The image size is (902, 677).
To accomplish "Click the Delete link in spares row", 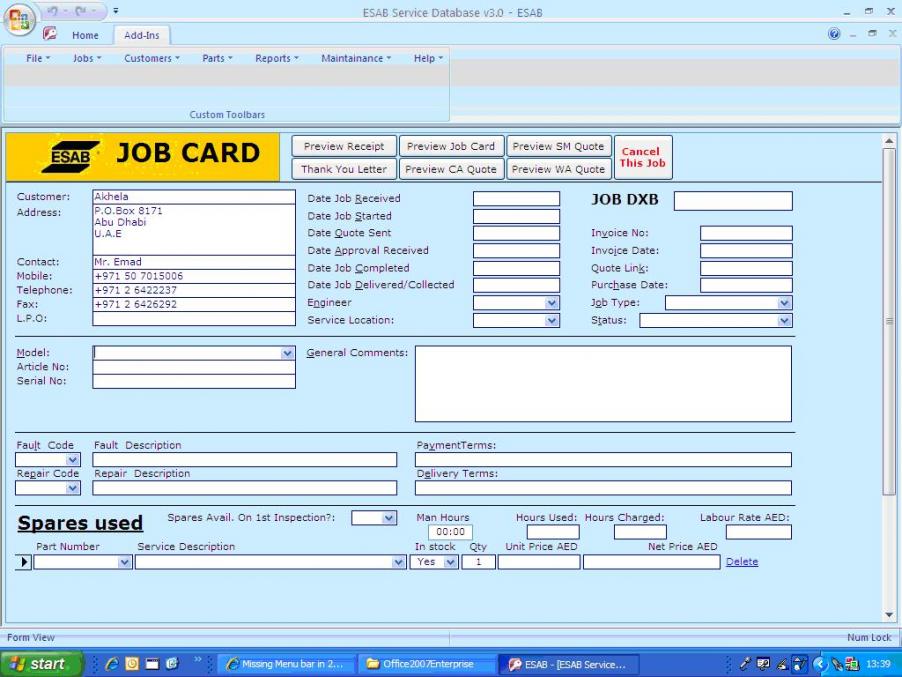I will pyautogui.click(x=742, y=561).
